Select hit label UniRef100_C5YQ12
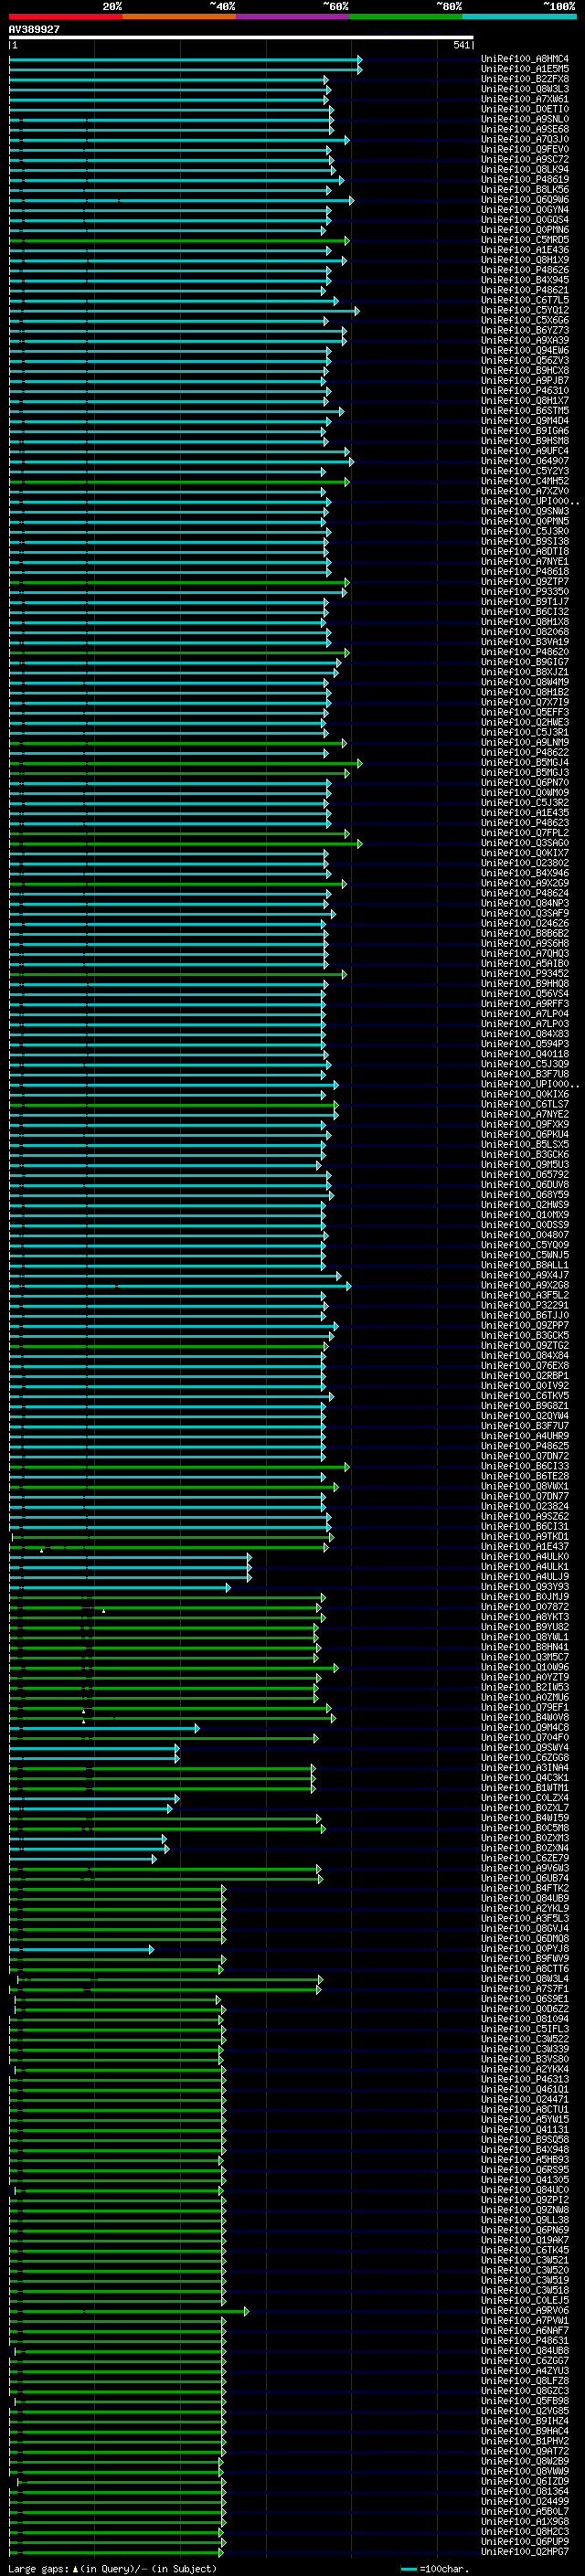The image size is (585, 2576). (x=525, y=310)
